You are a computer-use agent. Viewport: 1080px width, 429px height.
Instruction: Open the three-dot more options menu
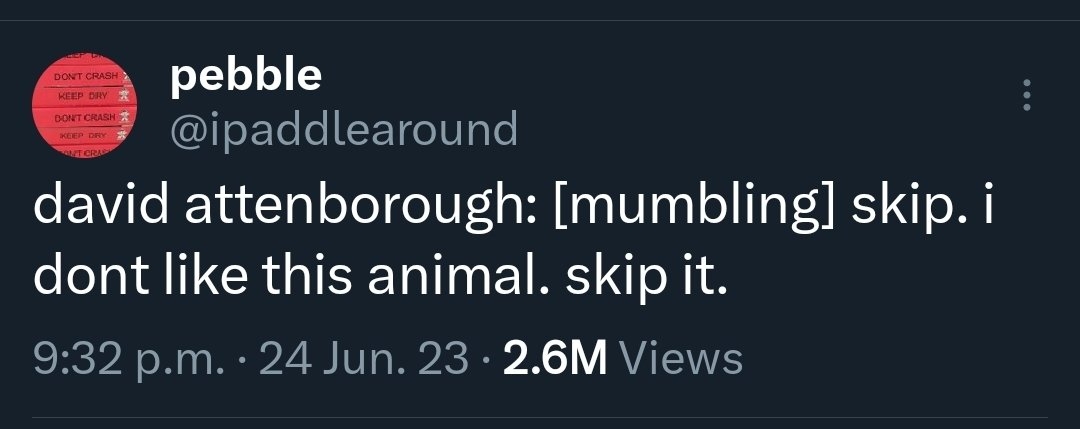tap(1026, 95)
